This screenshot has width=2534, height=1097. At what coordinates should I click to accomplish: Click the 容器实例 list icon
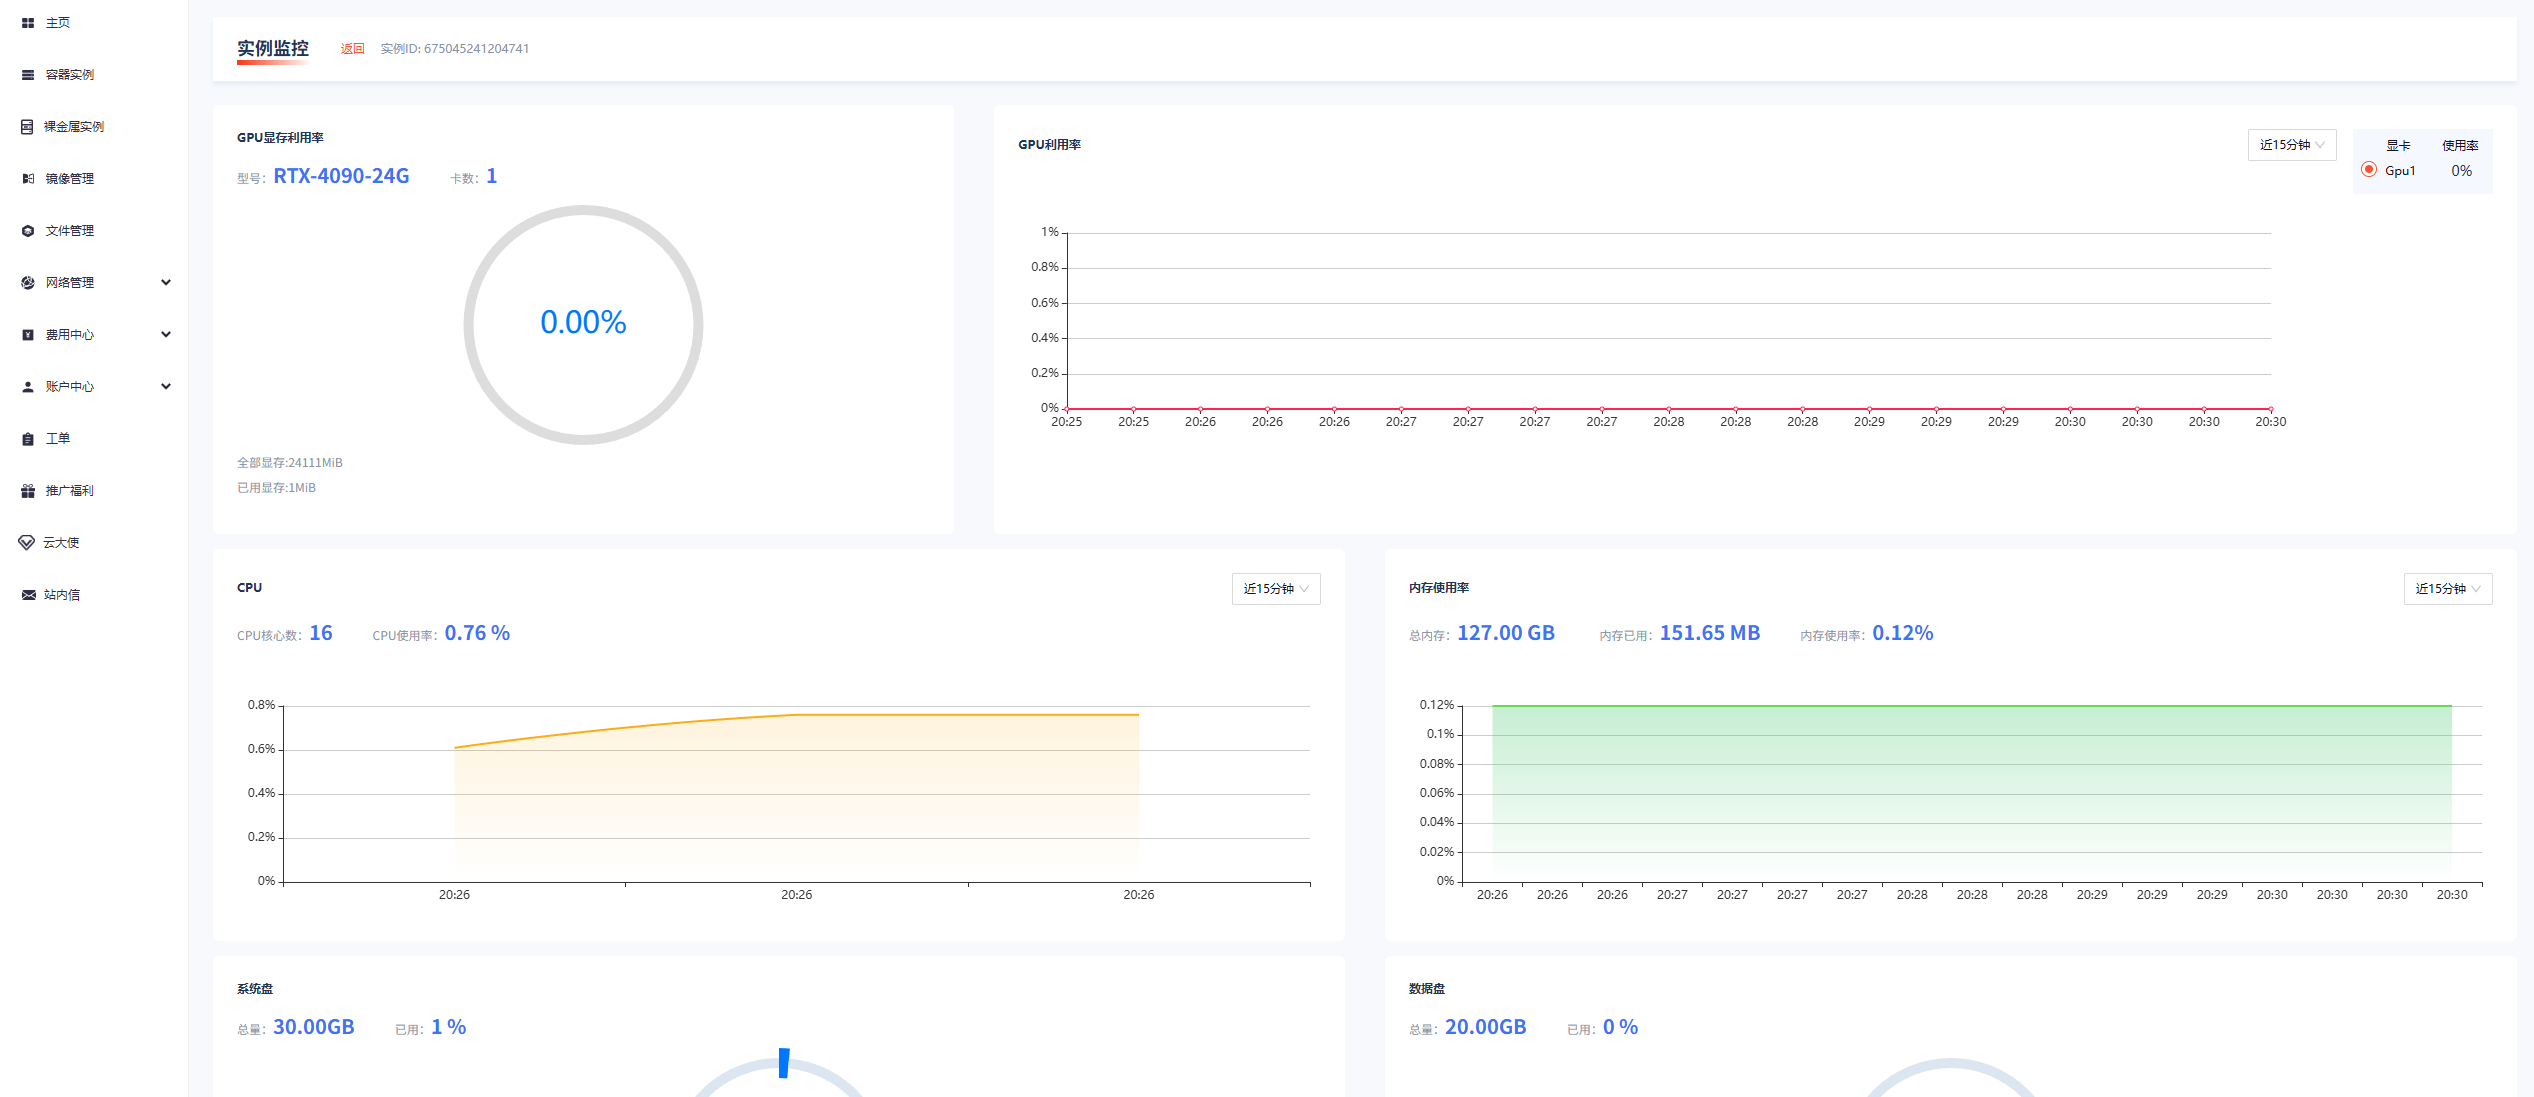click(x=28, y=75)
